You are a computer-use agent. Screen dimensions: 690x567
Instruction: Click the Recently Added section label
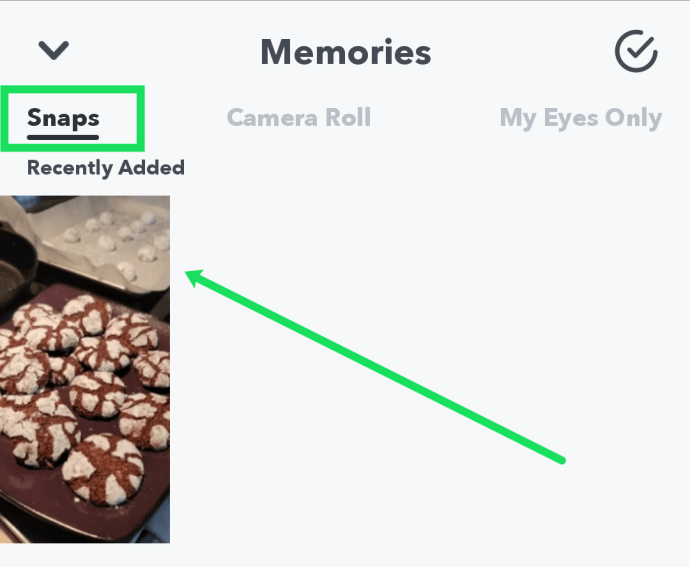[106, 168]
